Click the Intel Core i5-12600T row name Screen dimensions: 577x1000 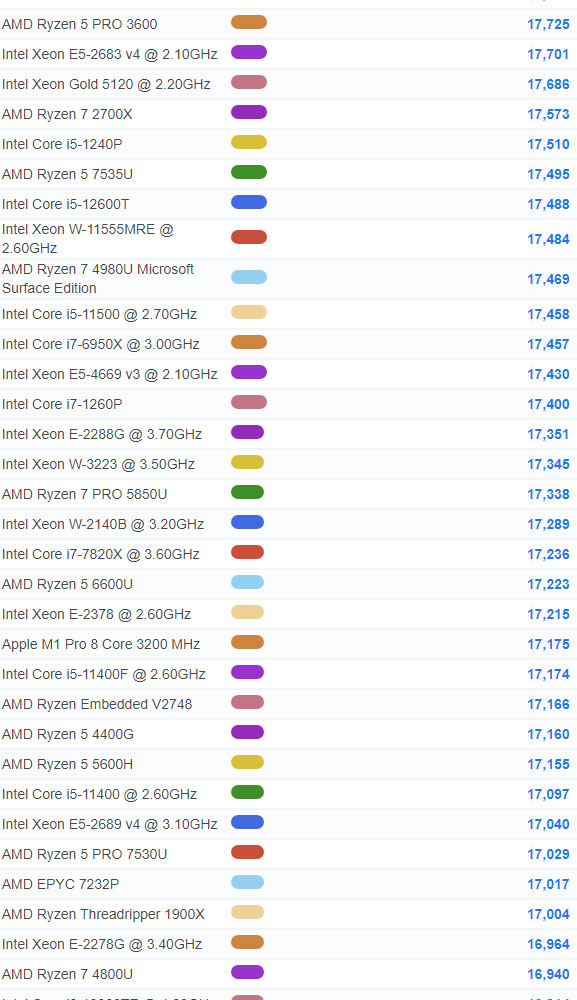66,204
